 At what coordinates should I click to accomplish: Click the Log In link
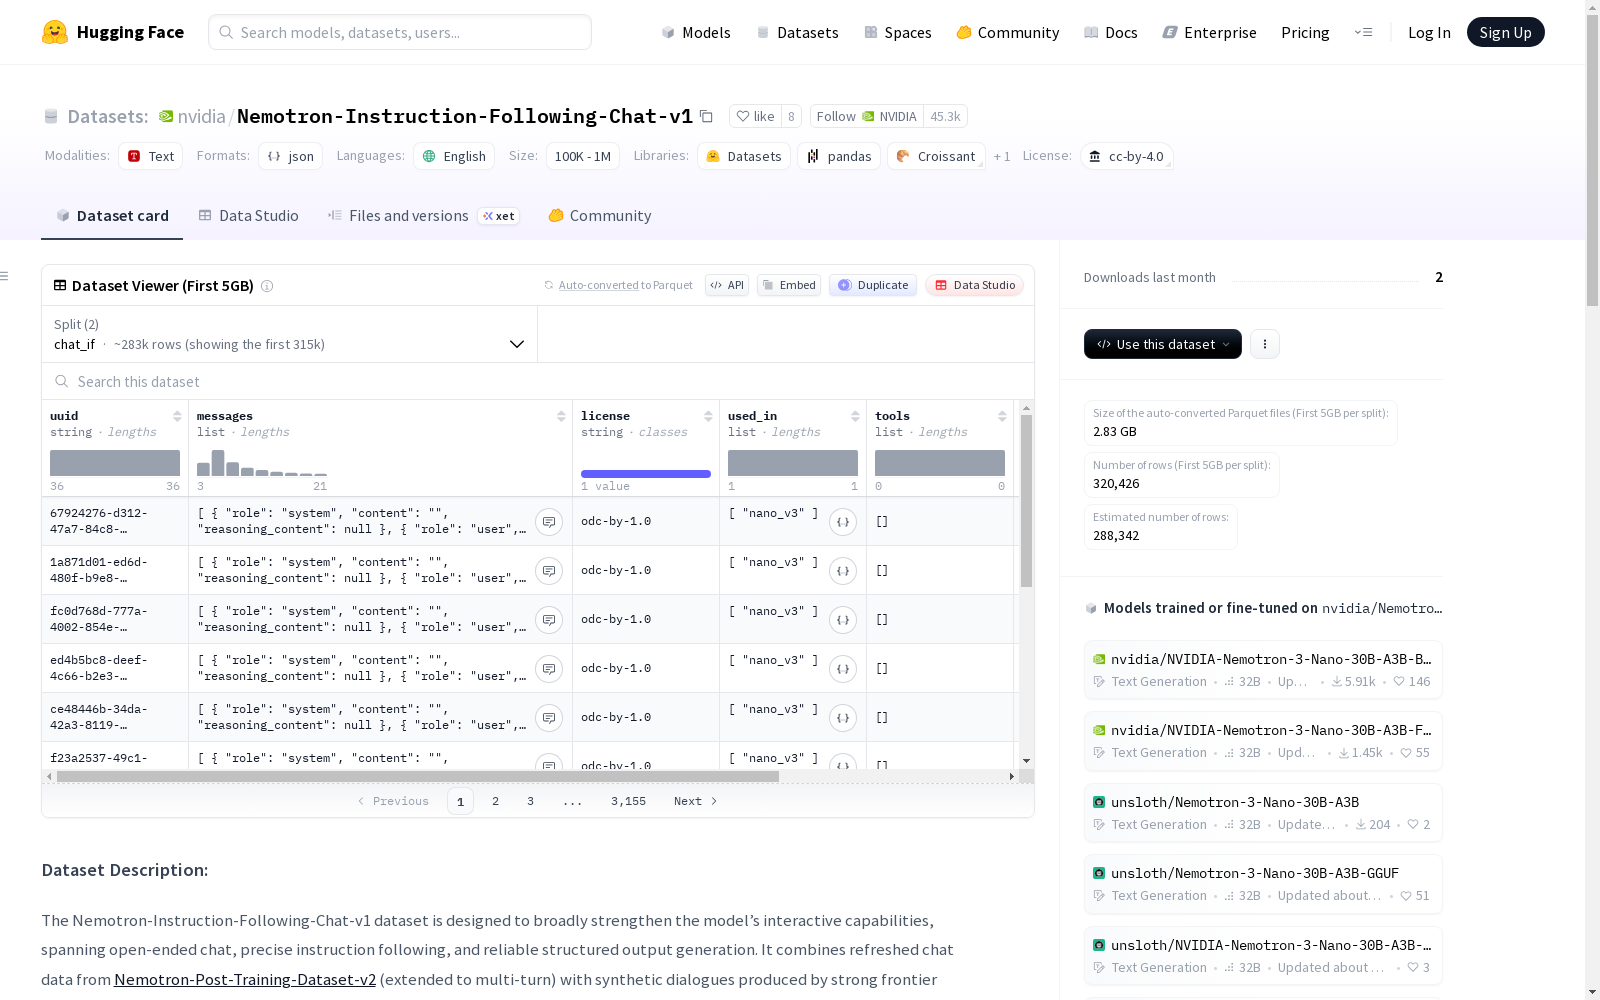point(1429,32)
